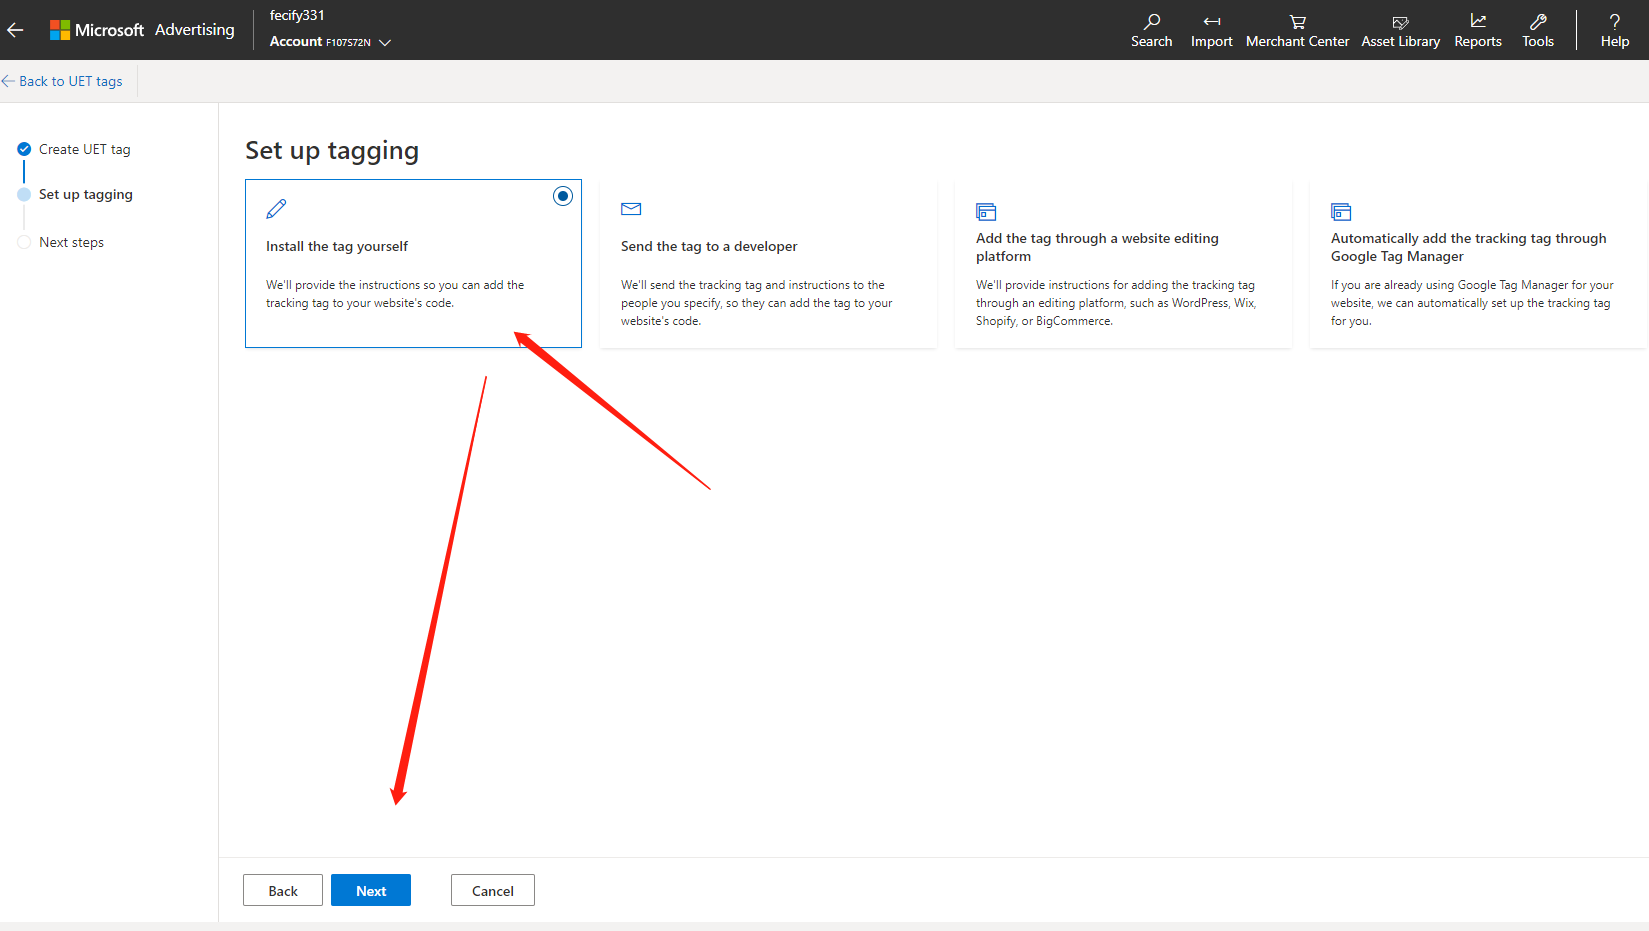Click the website editing platform icon
The width and height of the screenshot is (1649, 931).
(x=986, y=212)
